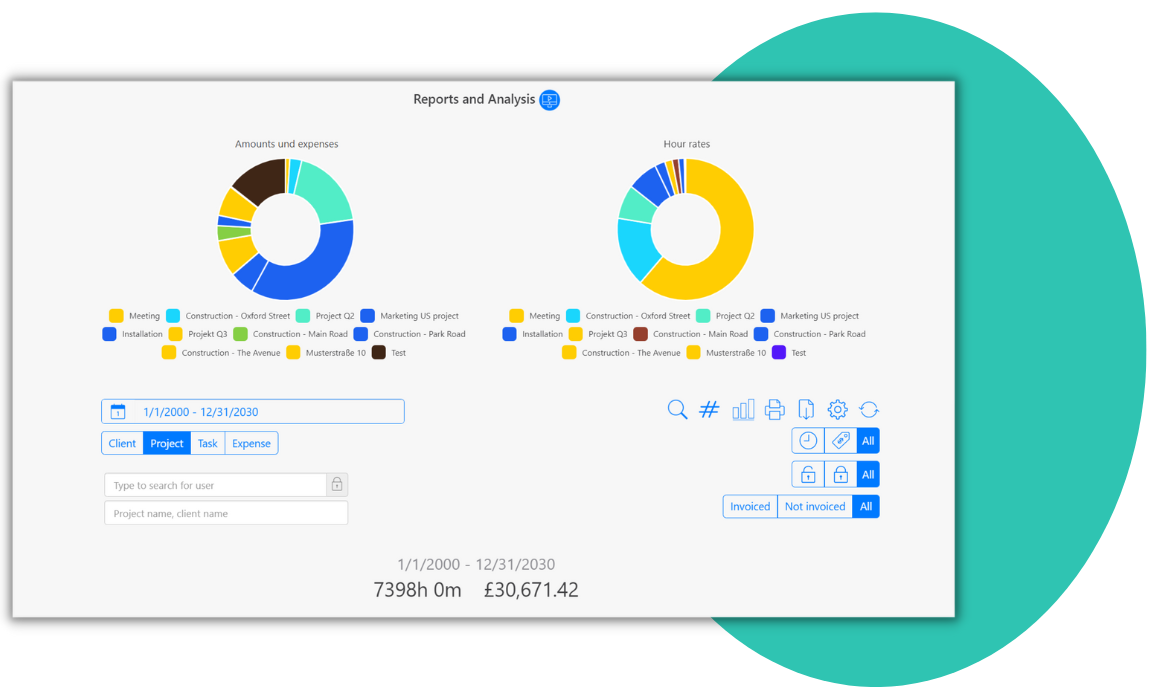Open the settings gear icon

pyautogui.click(x=837, y=409)
